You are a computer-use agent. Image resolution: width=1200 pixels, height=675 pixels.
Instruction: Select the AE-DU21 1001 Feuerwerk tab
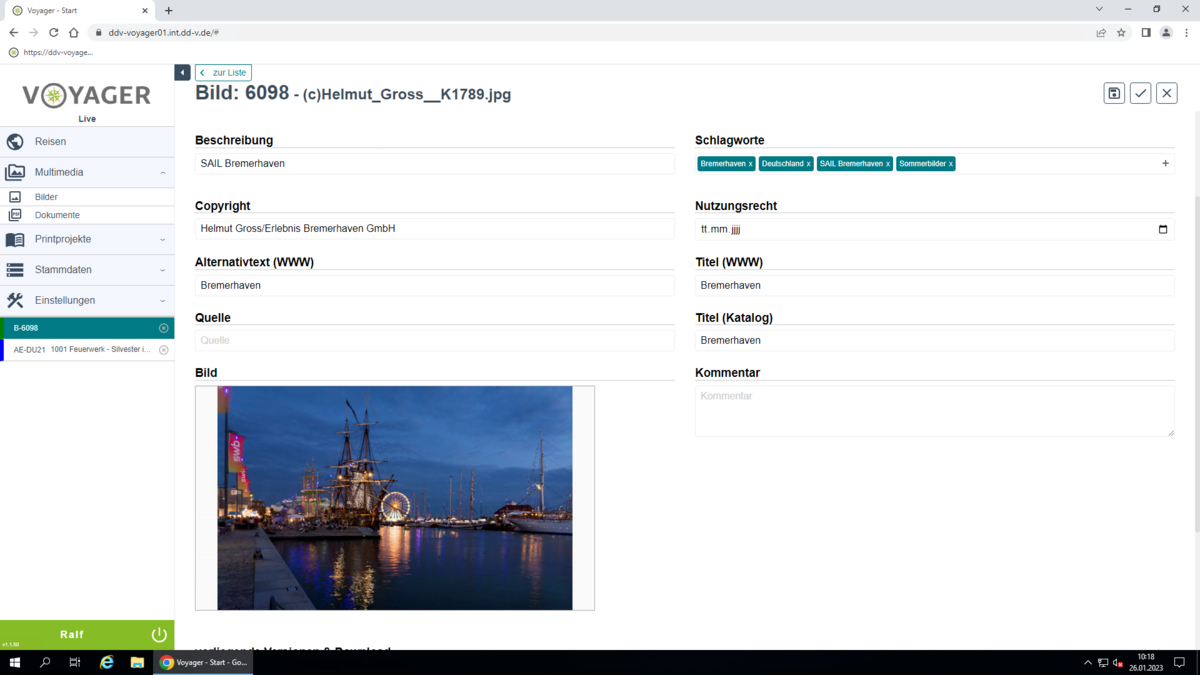tap(87, 350)
